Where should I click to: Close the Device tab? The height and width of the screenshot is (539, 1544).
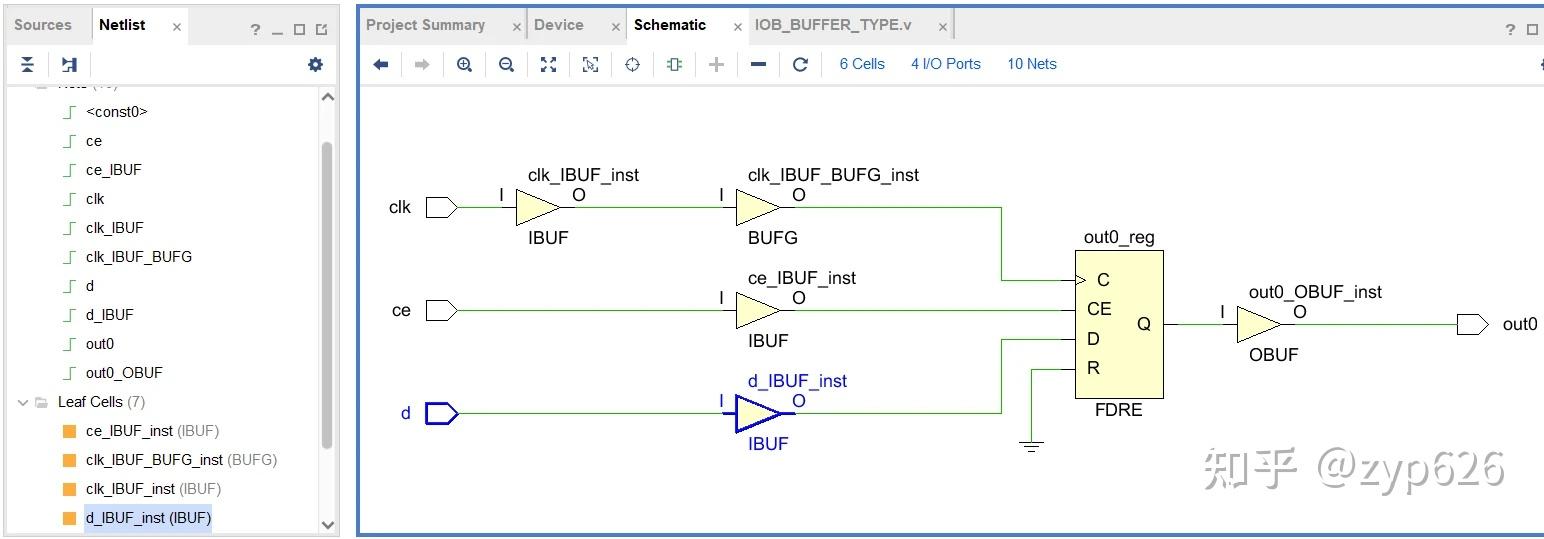click(615, 27)
